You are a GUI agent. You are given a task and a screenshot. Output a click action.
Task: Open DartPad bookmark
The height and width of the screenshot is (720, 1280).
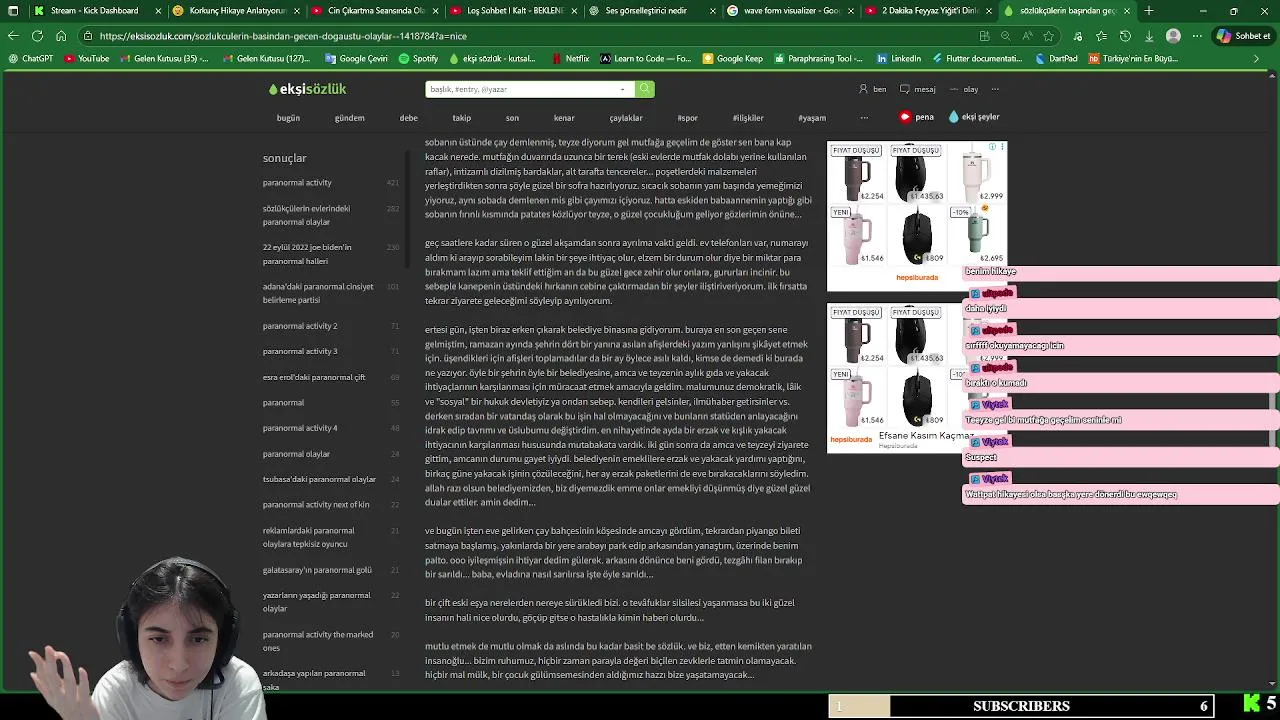point(1056,59)
